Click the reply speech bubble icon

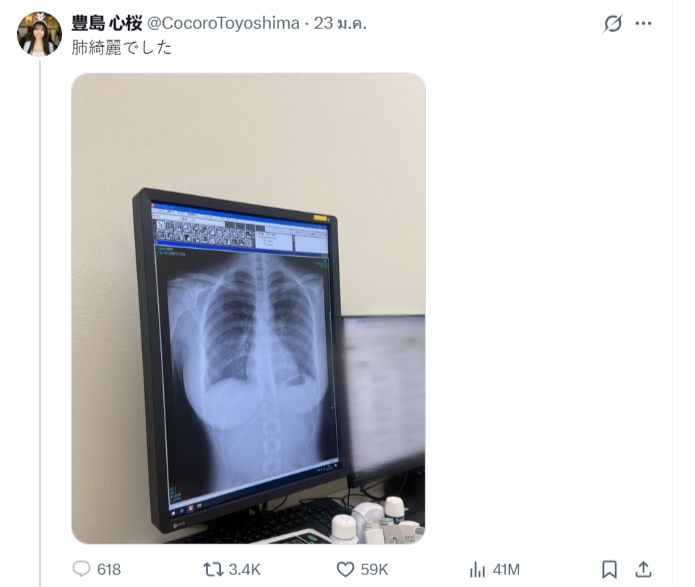(82, 569)
